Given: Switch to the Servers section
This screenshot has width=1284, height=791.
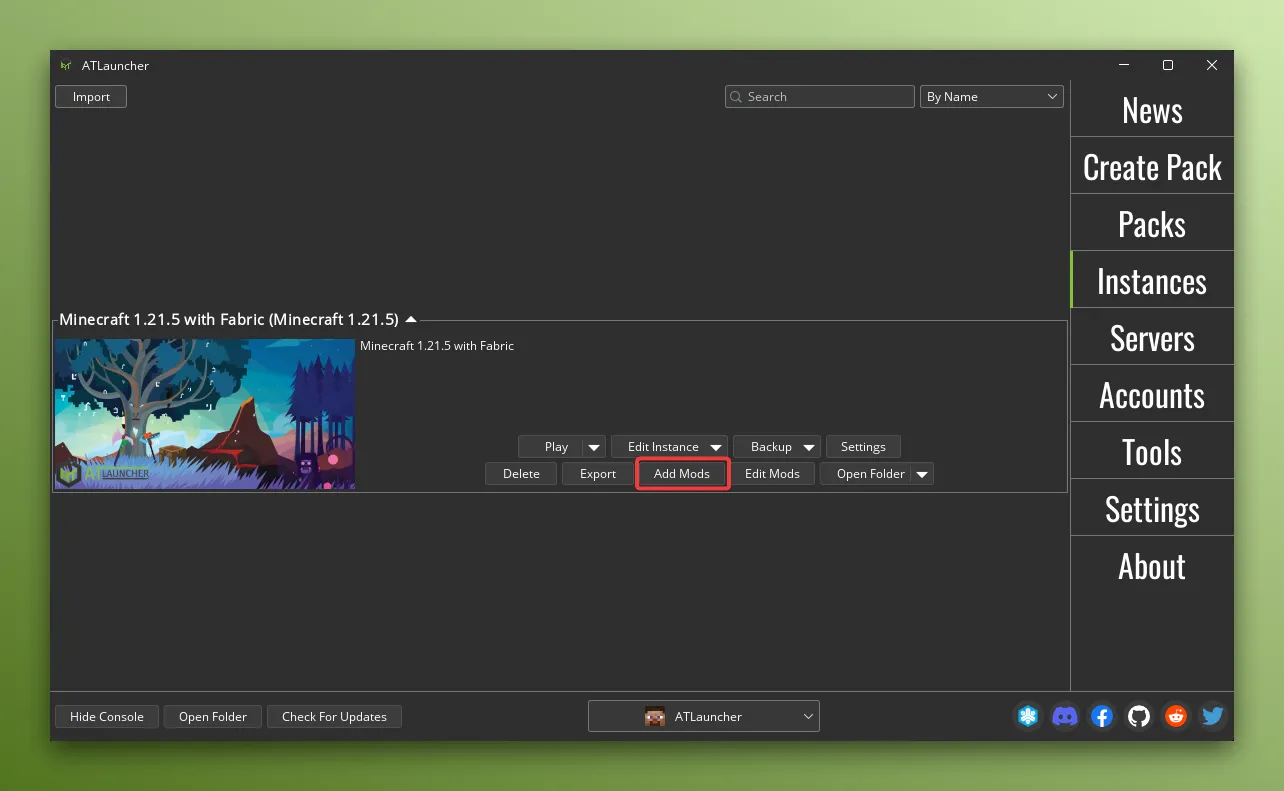Looking at the screenshot, I should point(1152,338).
